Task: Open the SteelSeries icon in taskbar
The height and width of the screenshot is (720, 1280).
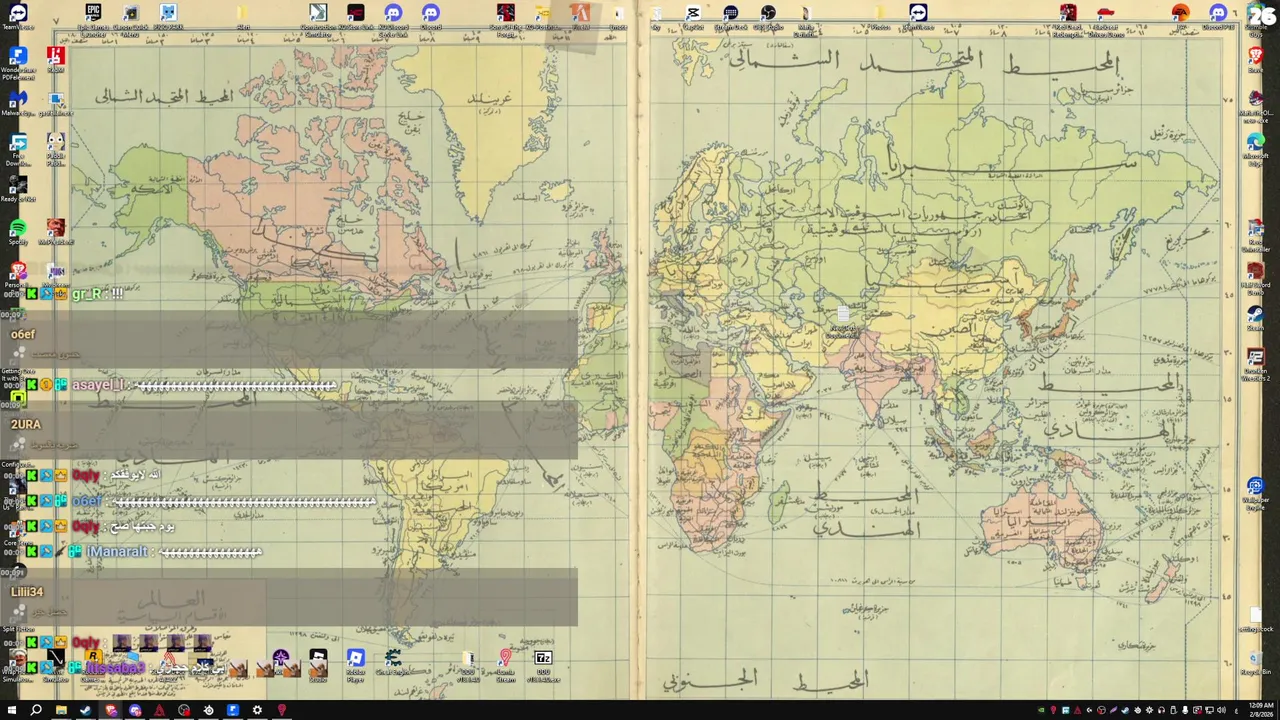Action: coord(208,710)
